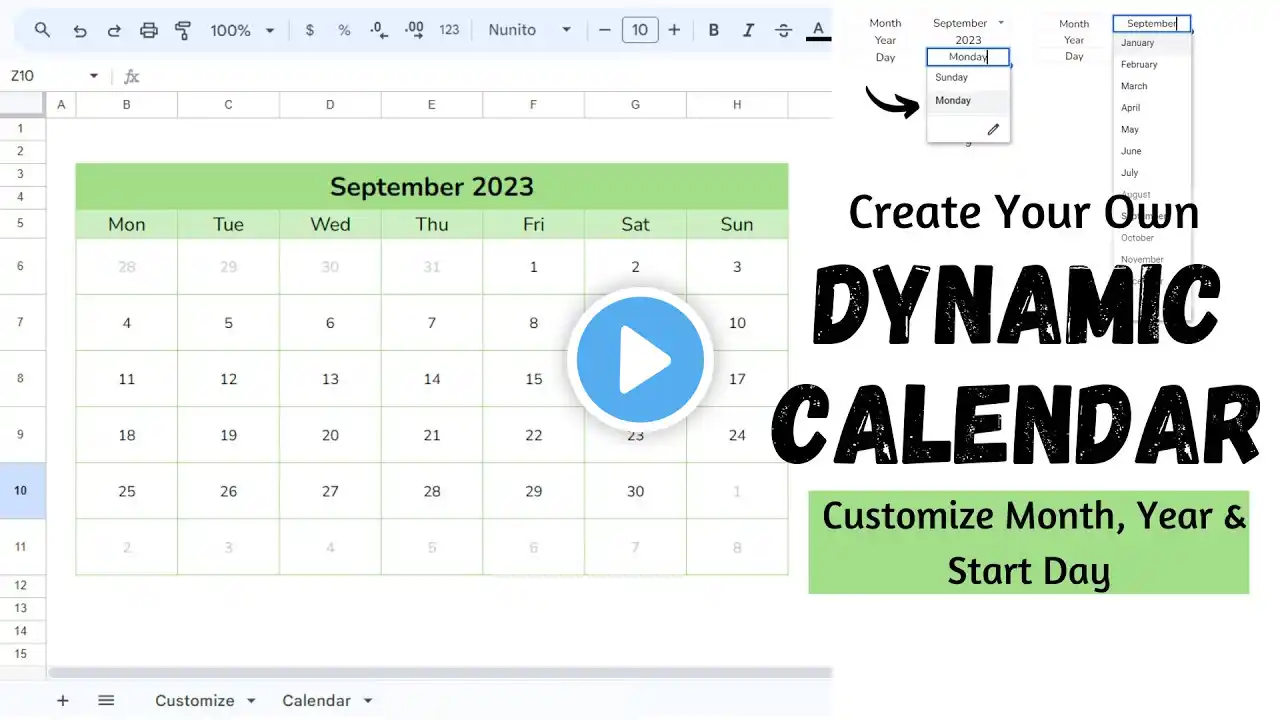Click the pencil edit icon in dropdown
The image size is (1280, 720).
pos(993,129)
